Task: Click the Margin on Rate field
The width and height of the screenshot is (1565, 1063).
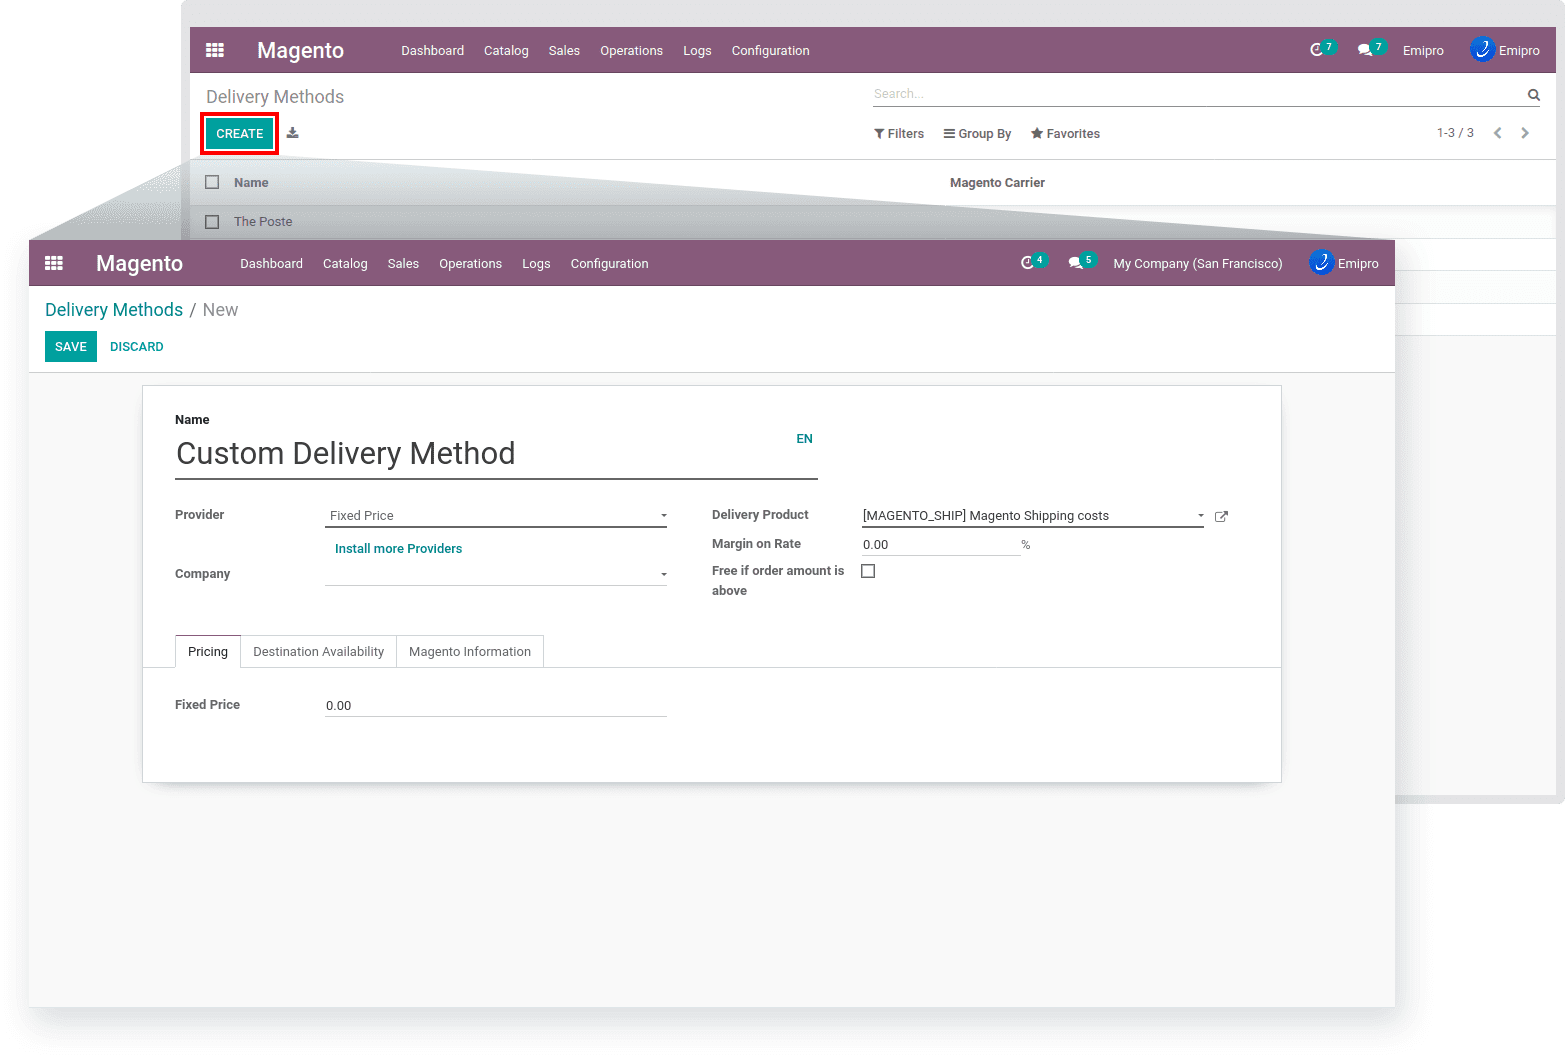Action: click(x=940, y=545)
